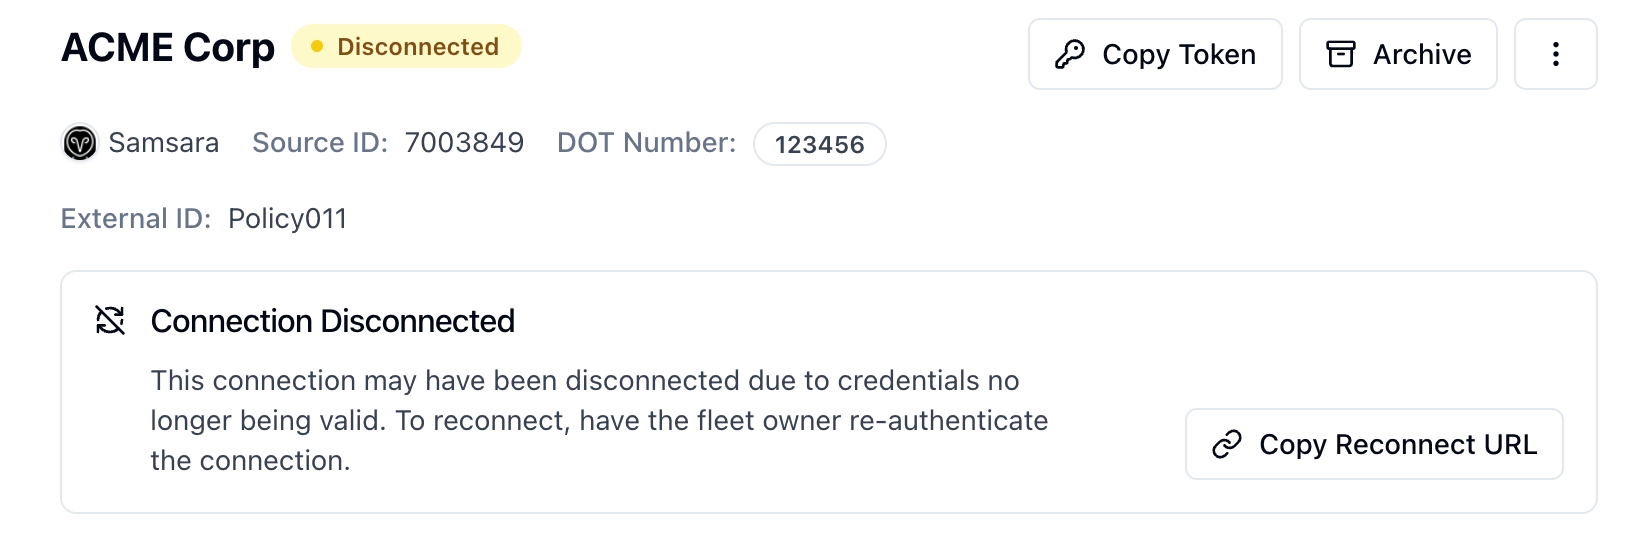Click the disconnected sync icon
The height and width of the screenshot is (542, 1650).
110,320
